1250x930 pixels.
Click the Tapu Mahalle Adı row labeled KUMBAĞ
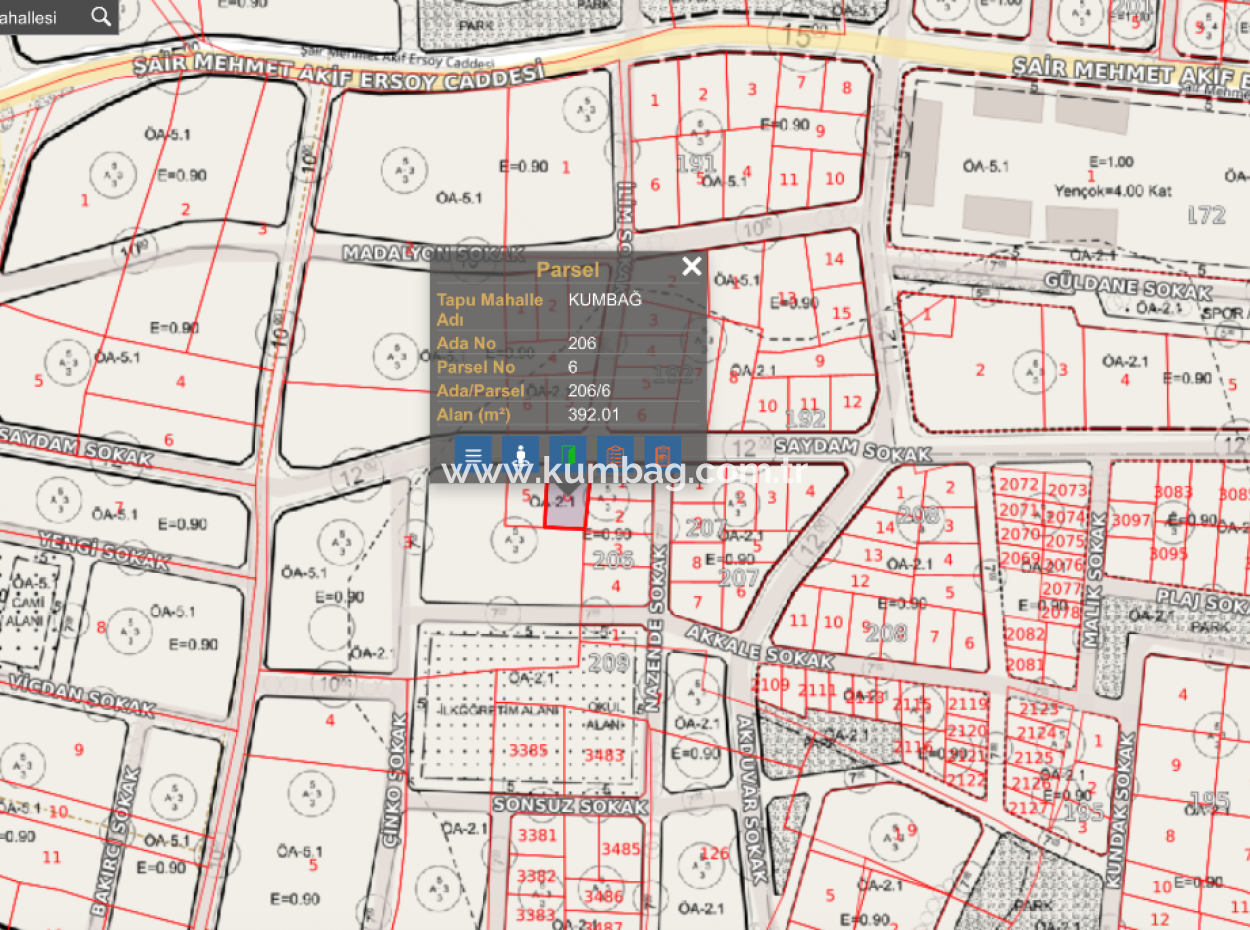click(603, 299)
